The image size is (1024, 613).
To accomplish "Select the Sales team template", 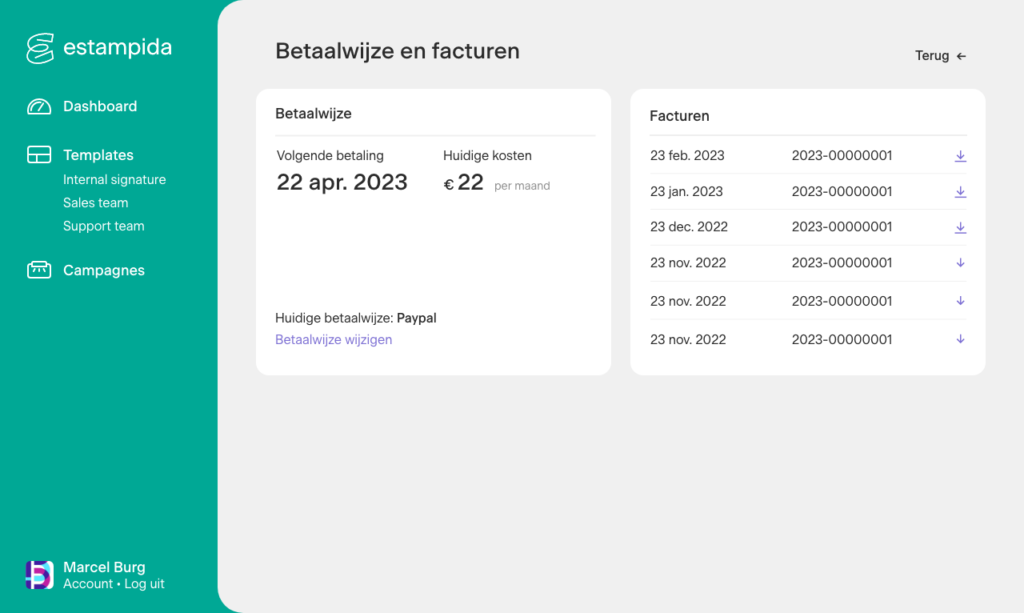I will (x=96, y=203).
